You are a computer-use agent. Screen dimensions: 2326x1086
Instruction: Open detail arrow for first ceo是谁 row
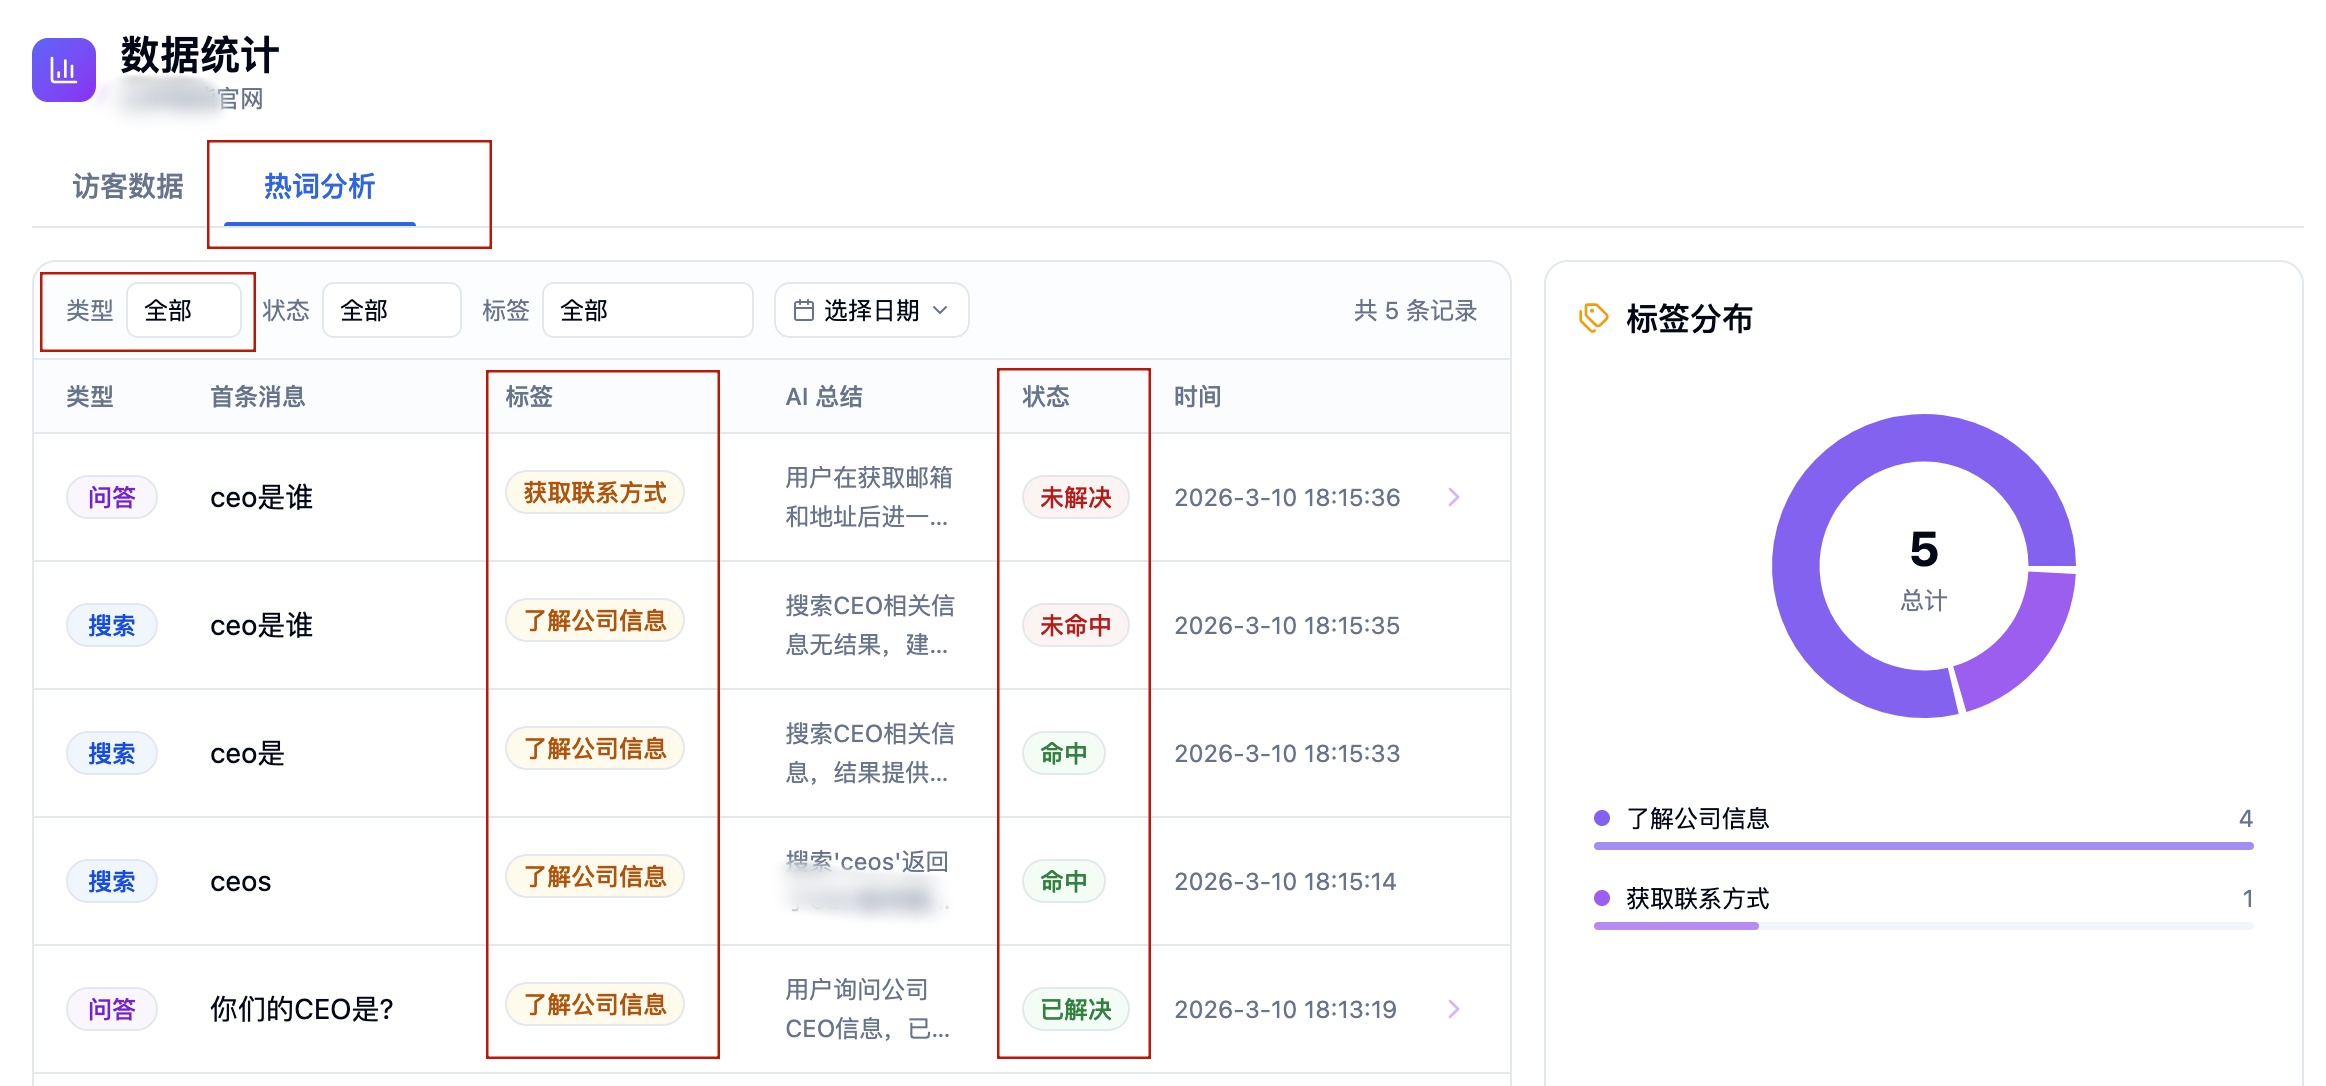[1454, 497]
